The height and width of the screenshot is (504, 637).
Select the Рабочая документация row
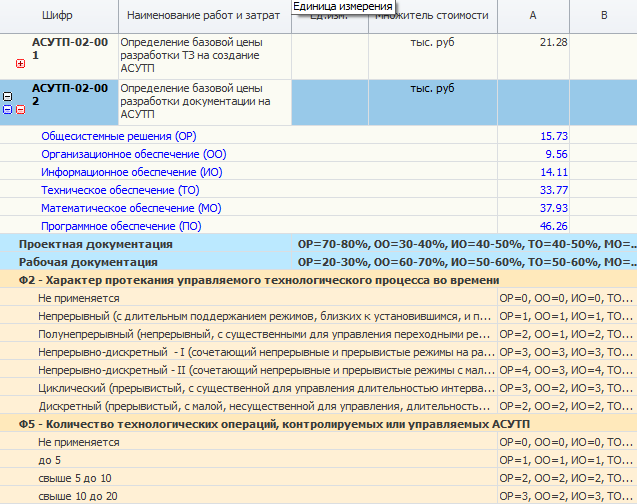318,262
